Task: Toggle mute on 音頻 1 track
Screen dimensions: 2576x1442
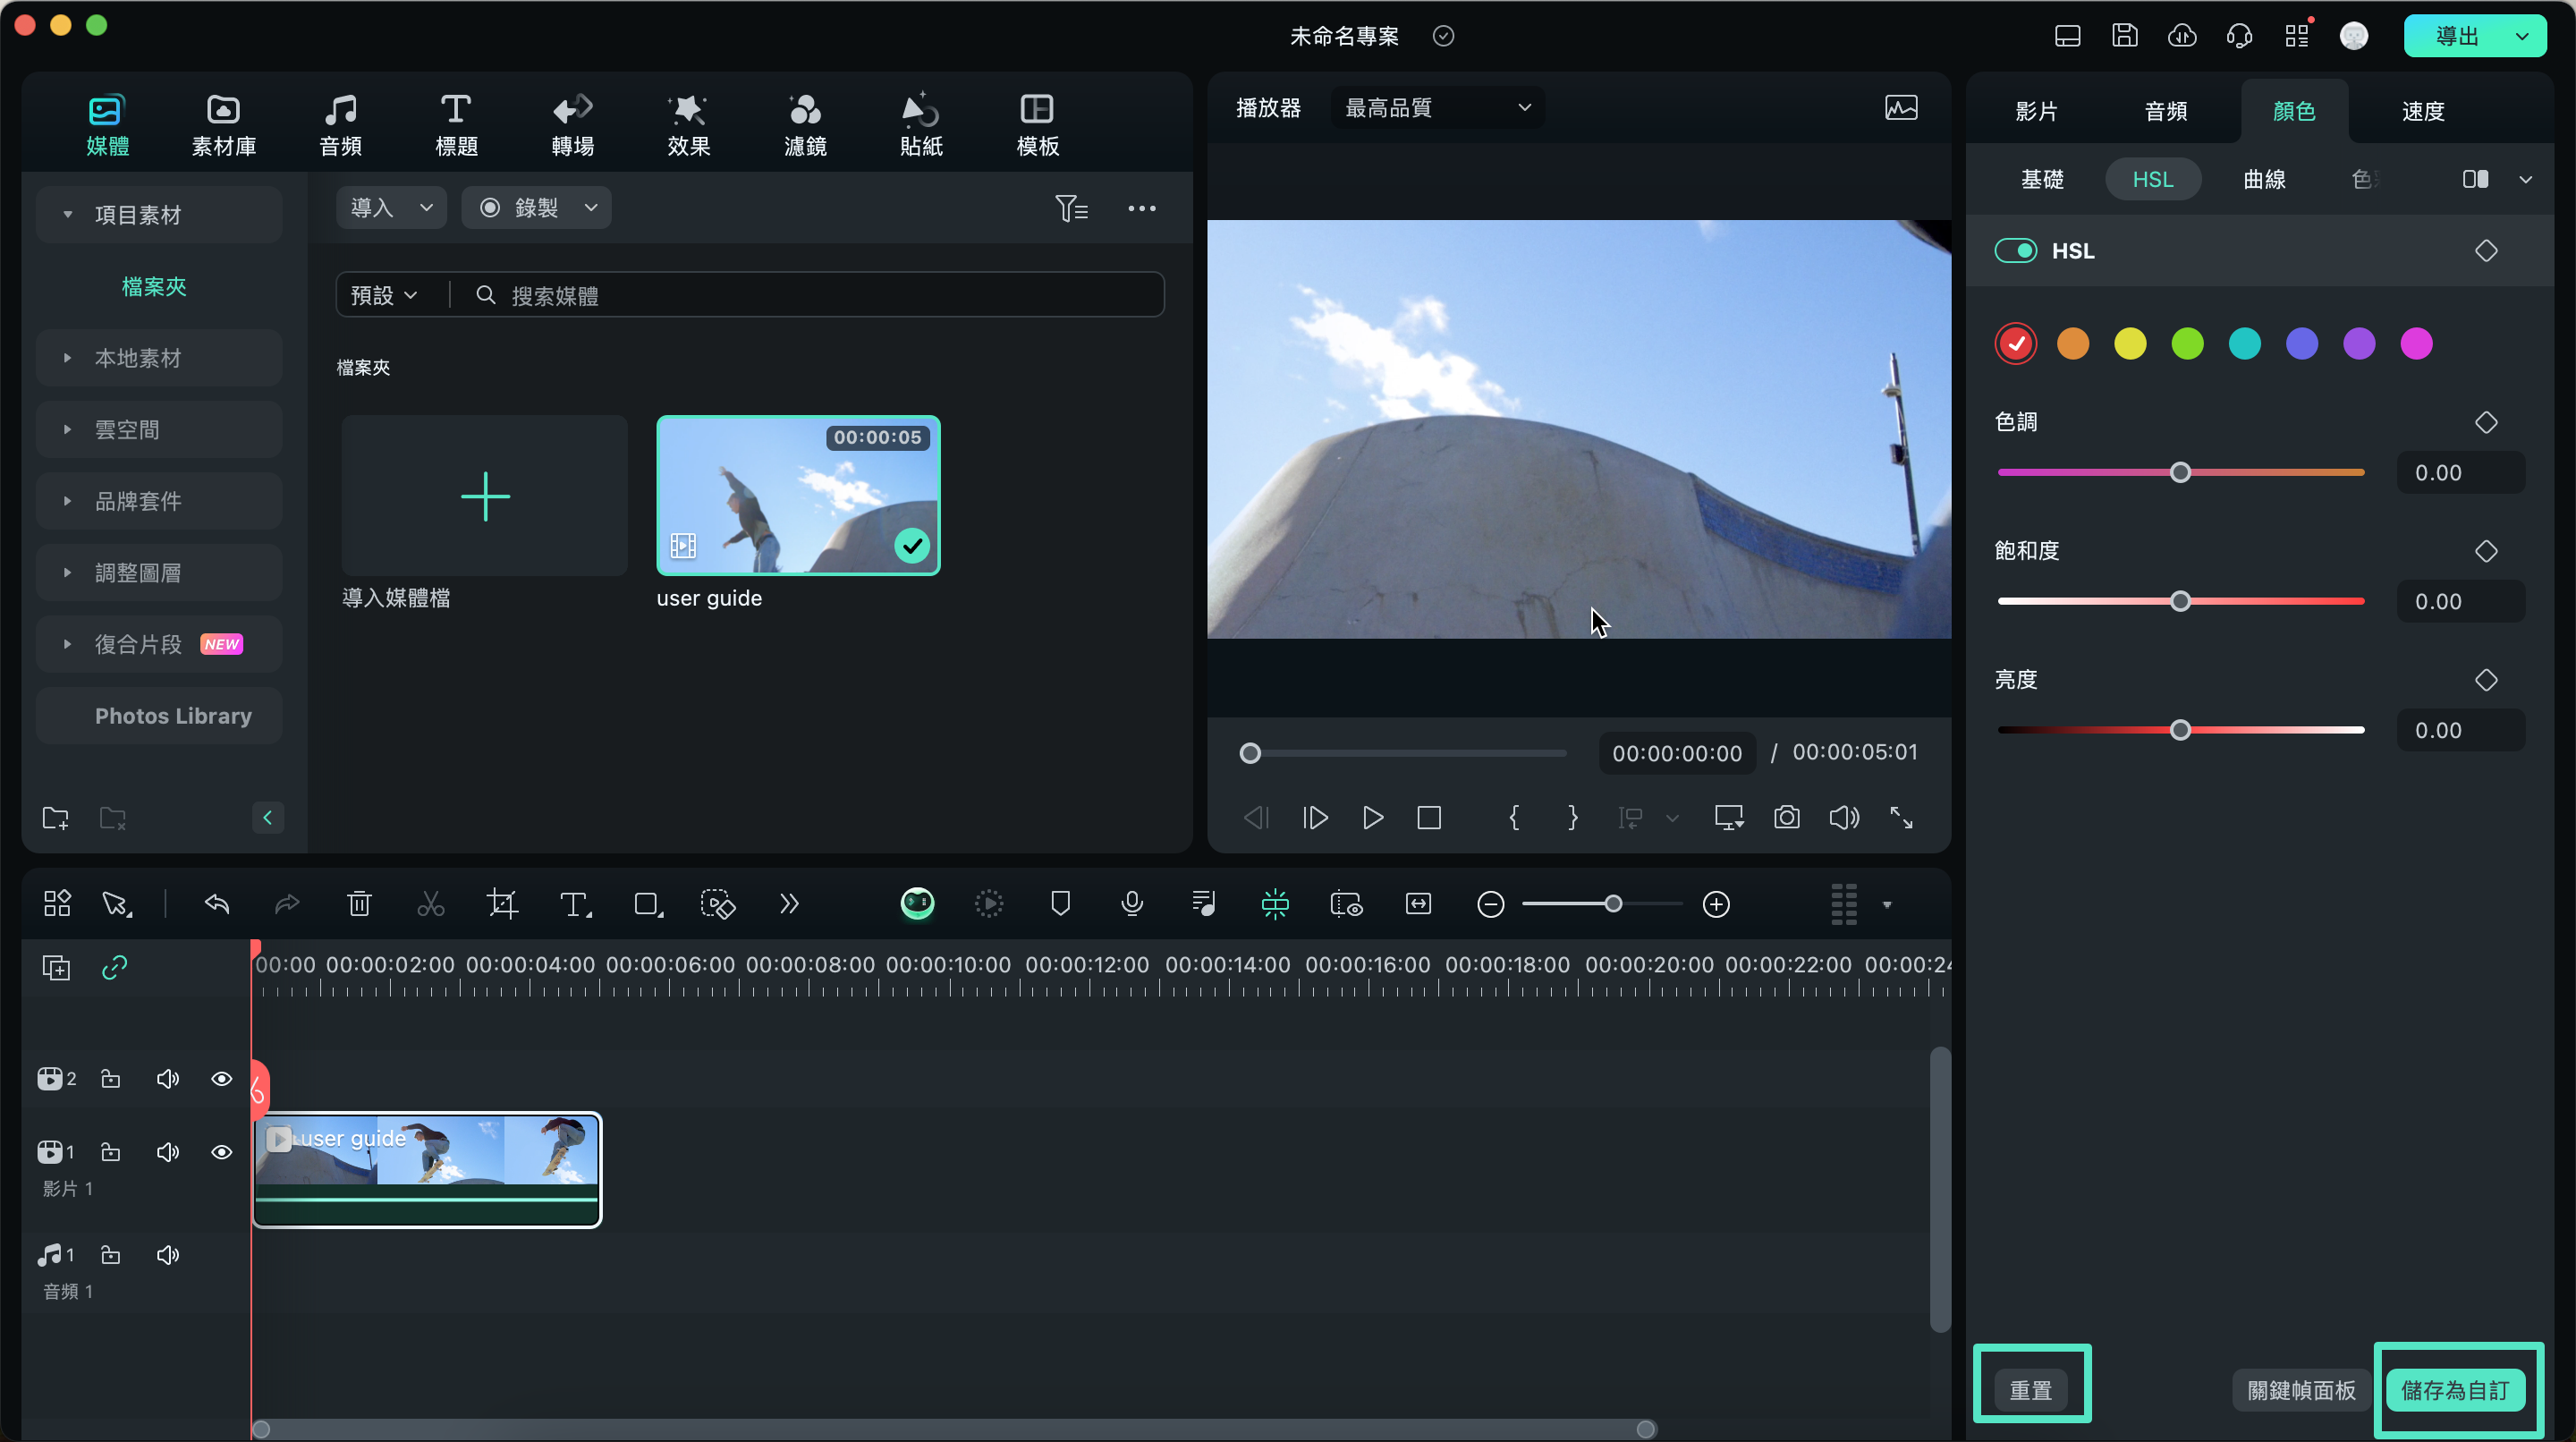Action: click(x=165, y=1254)
